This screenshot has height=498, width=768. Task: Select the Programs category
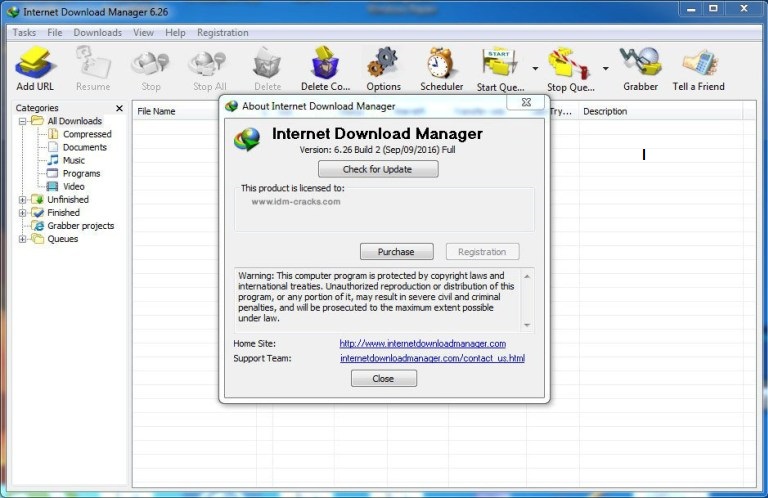click(81, 174)
